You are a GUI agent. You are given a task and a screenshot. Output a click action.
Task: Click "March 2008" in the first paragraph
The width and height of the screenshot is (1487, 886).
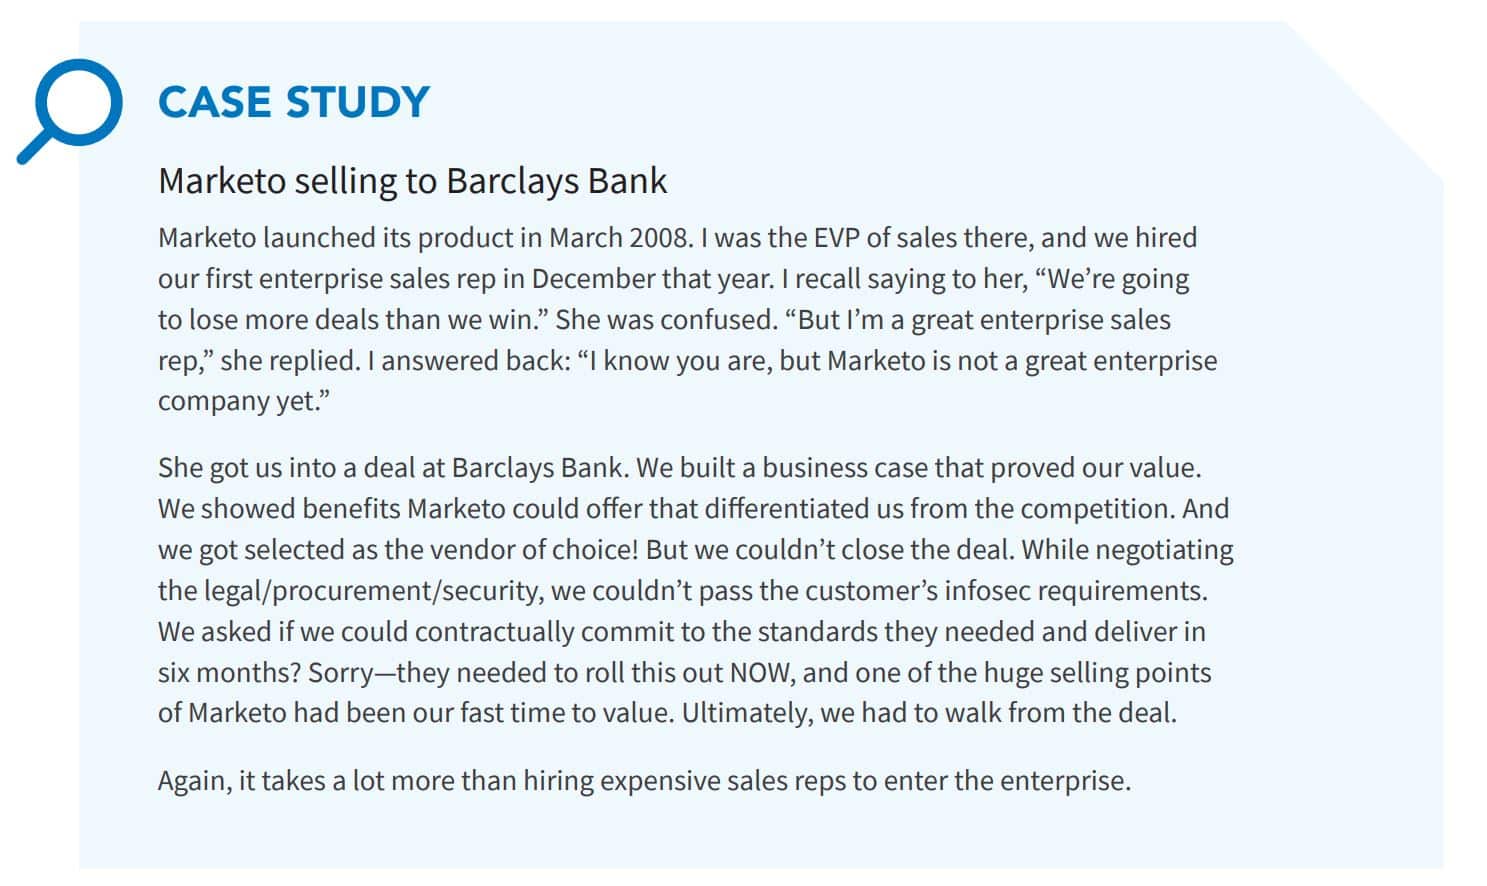pos(620,238)
